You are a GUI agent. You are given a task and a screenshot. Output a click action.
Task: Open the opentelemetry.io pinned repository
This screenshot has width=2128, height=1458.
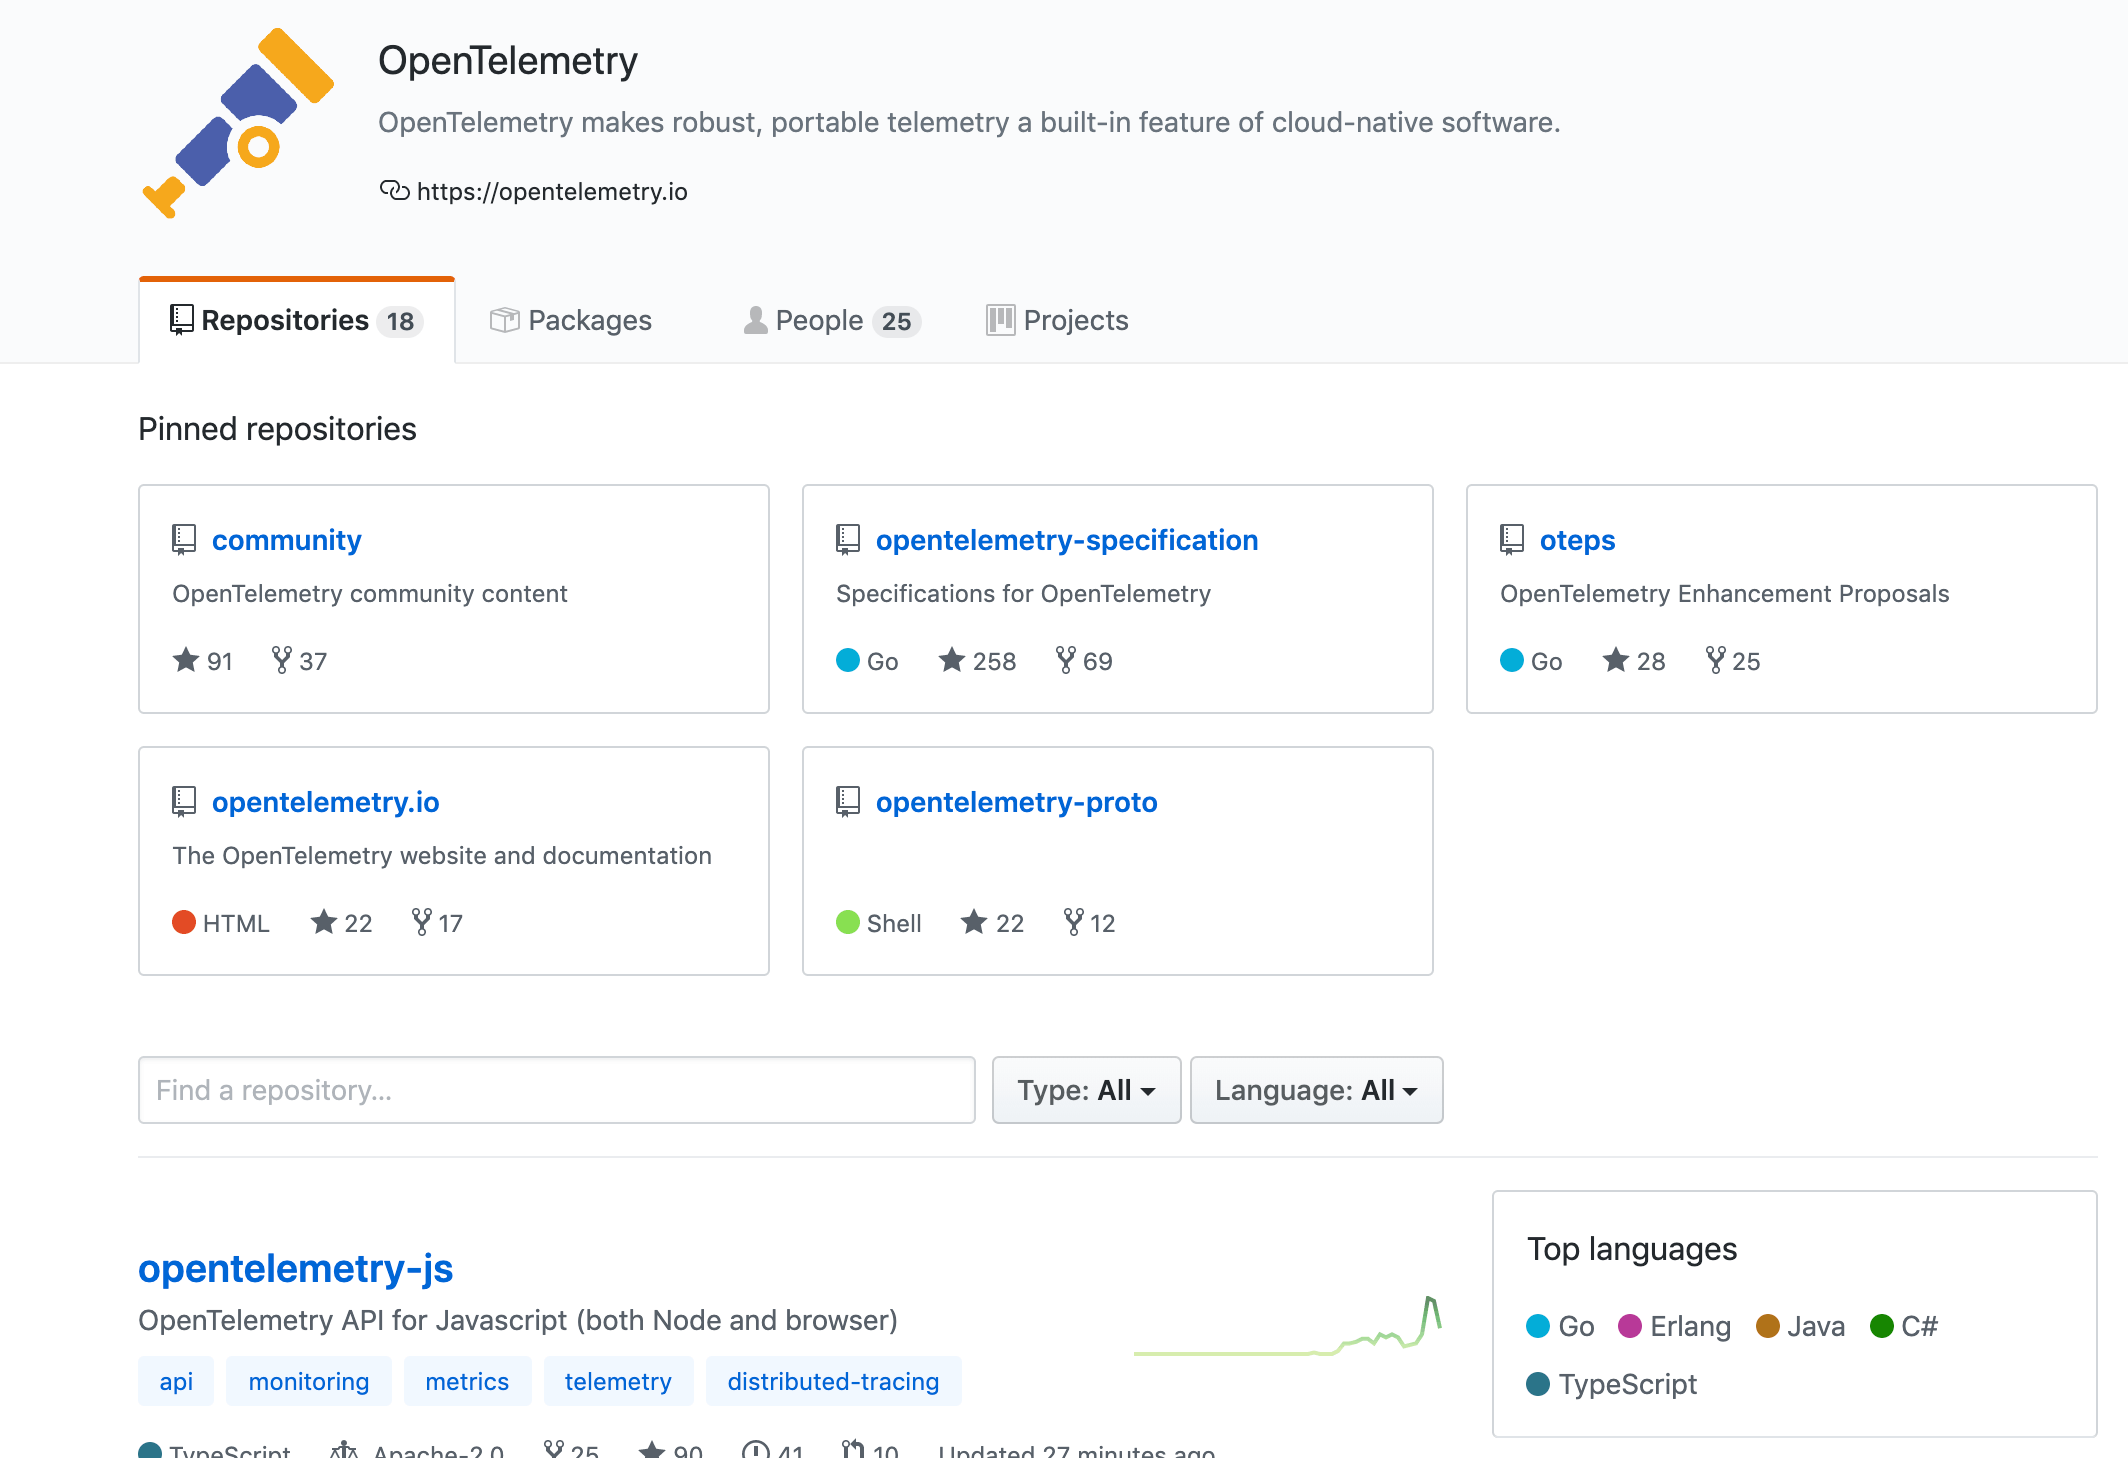point(326,802)
